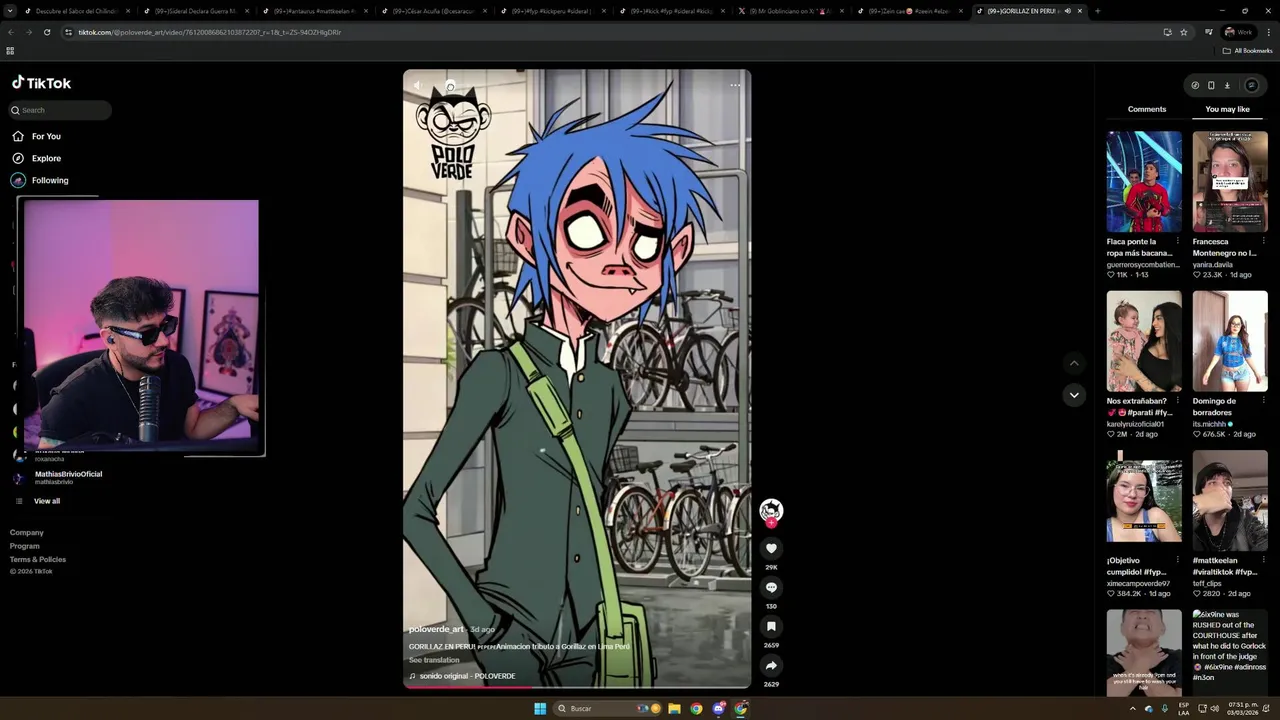Viewport: 1280px width, 720px height.
Task: Open poloverde_art creator avatar
Action: tap(771, 511)
